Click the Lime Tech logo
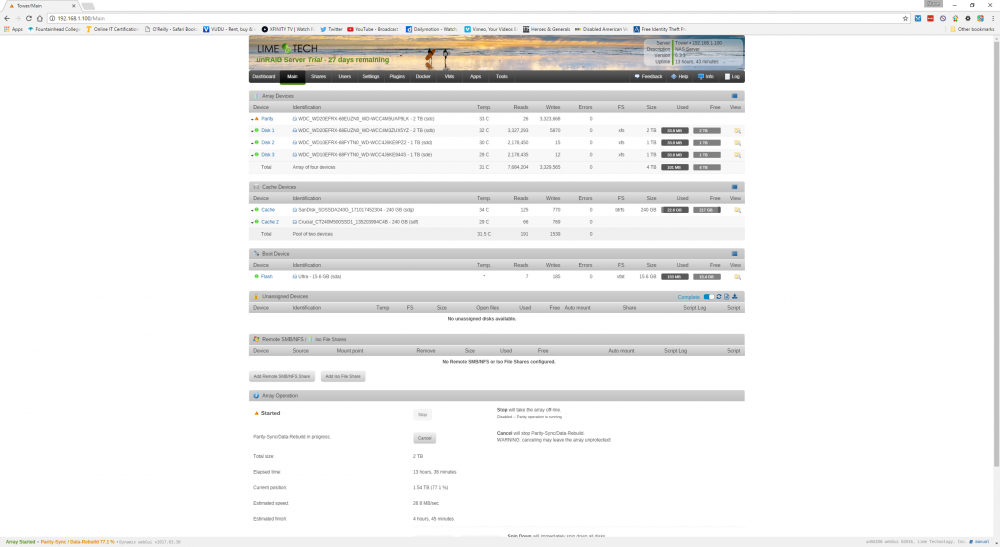1000x547 pixels. [x=287, y=48]
